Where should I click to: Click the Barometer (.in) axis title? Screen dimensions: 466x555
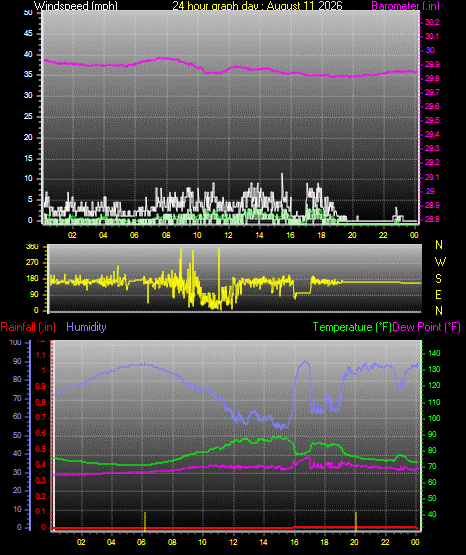(406, 5)
